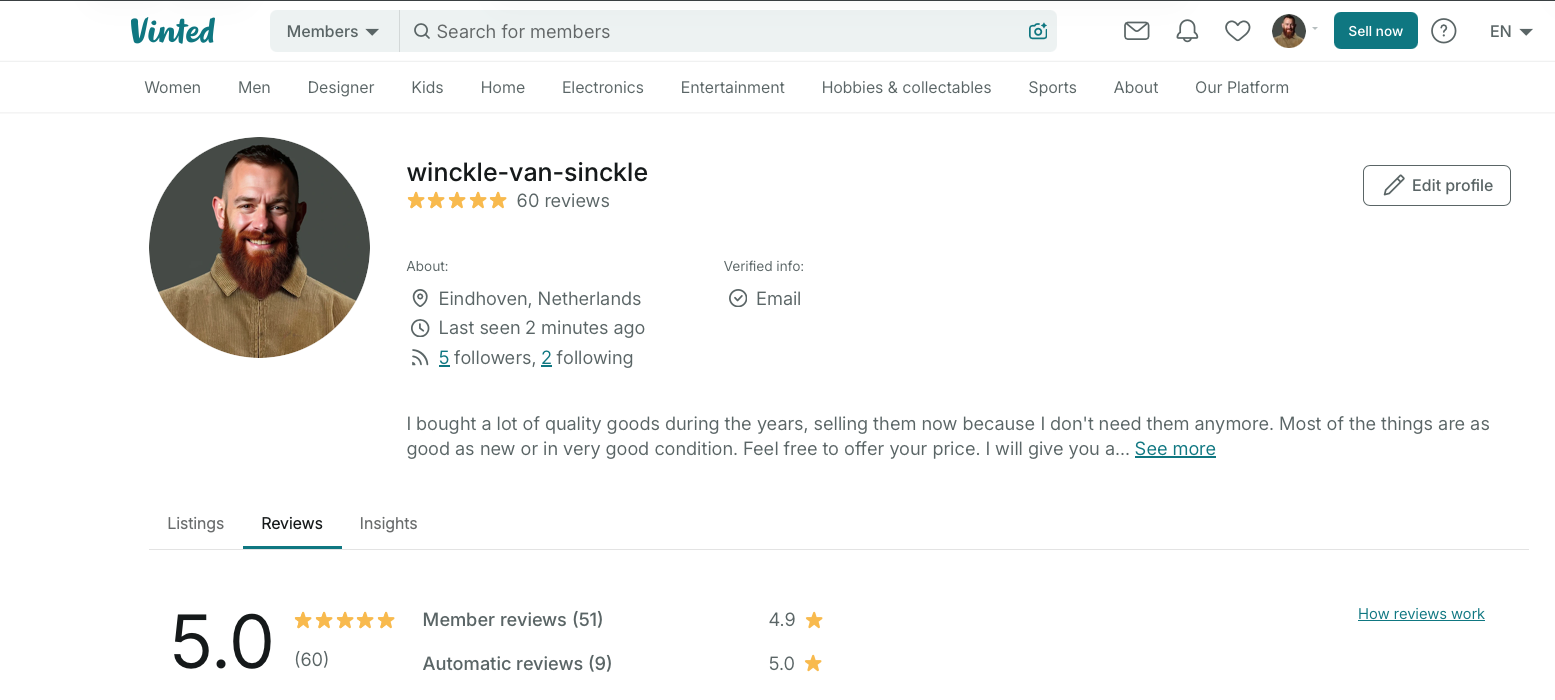Open the 5 followers link

click(444, 358)
